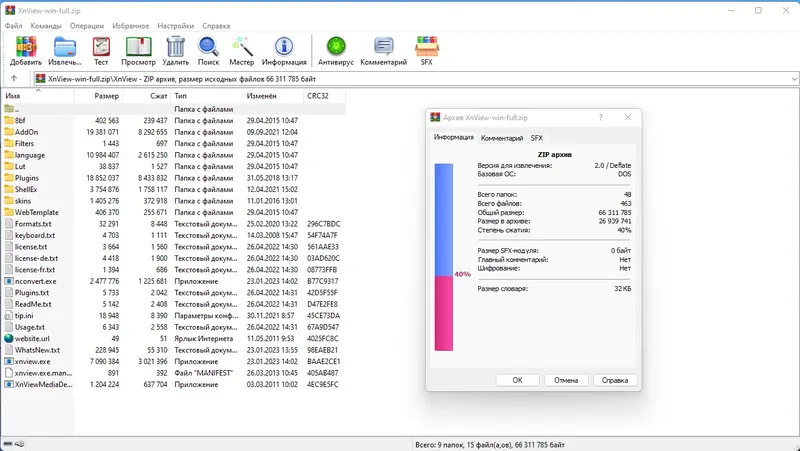Click the Информация toolbar icon
Screen dimensions: 800x451
284,46
